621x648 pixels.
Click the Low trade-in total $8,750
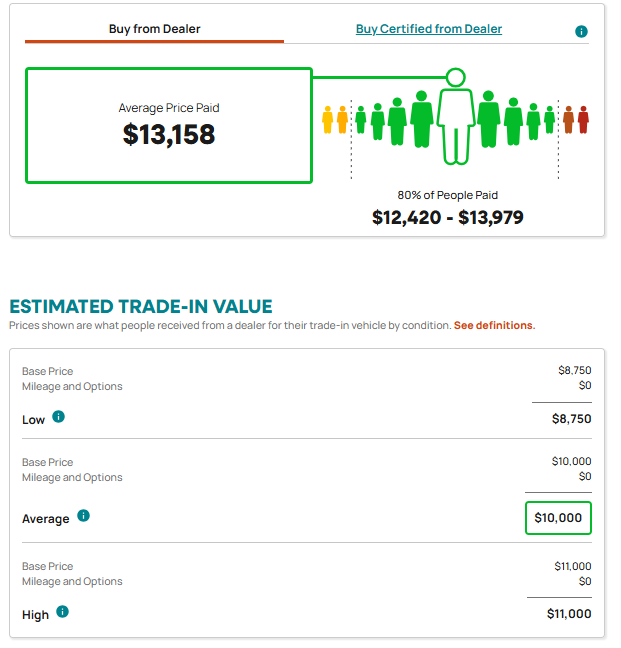571,419
